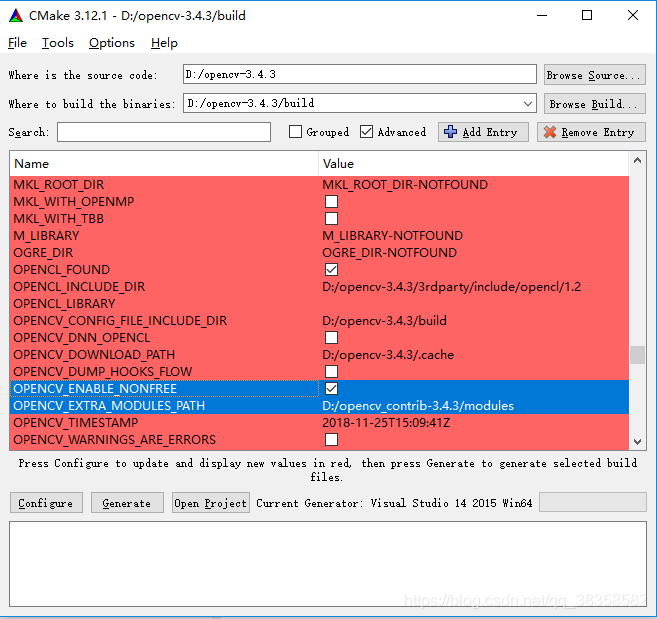Click the opencv_contrib-3.4.3/modules path value
The image size is (657, 619).
(418, 406)
